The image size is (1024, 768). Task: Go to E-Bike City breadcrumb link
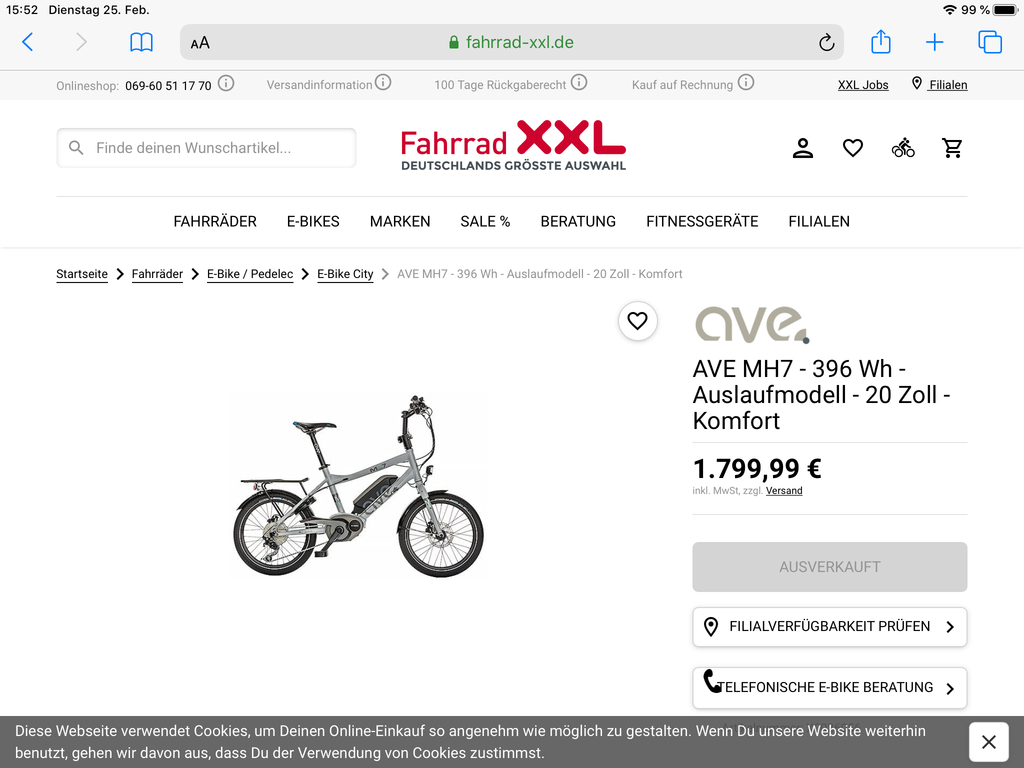(345, 274)
